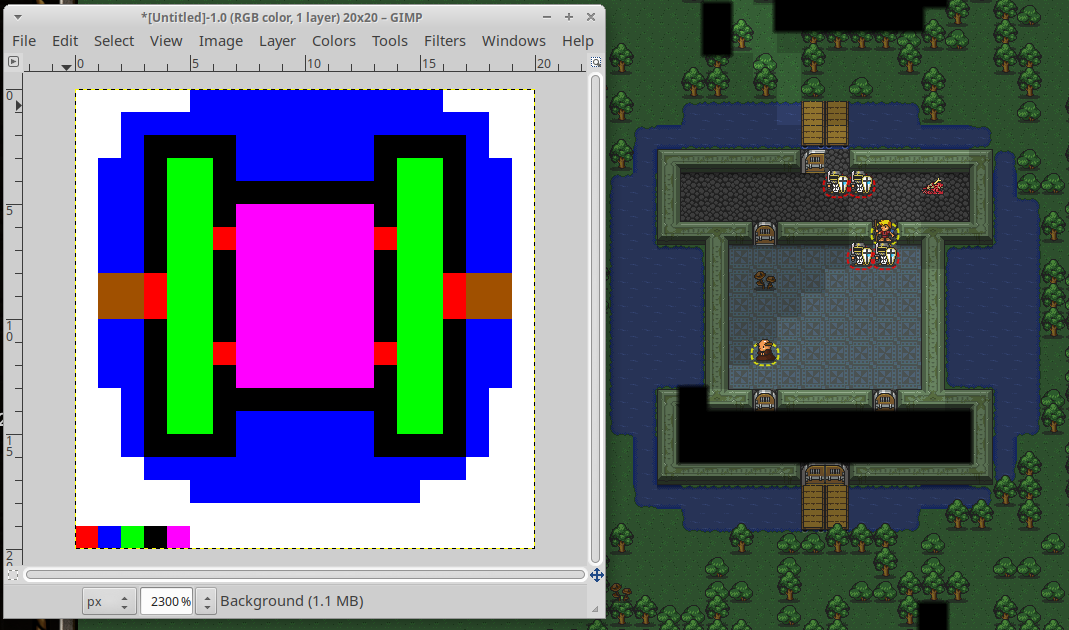Viewport: 1069px width, 630px height.
Task: Click the bottom-right door of the tiled room
Action: [885, 400]
